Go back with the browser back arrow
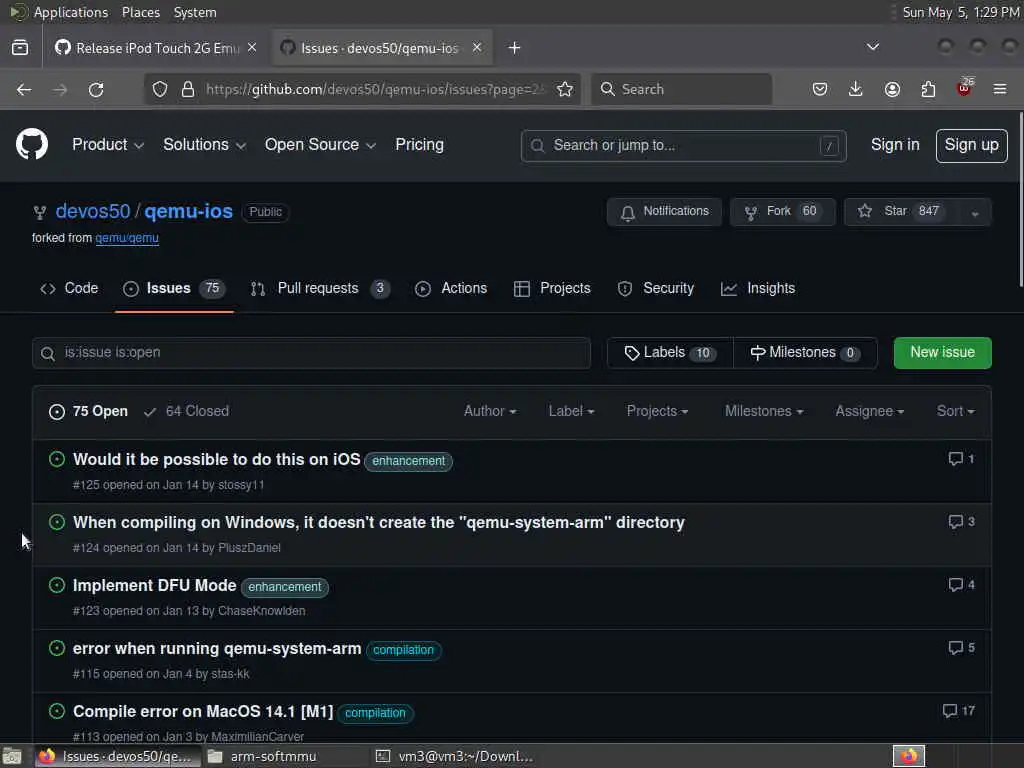1024x768 pixels. click(24, 89)
